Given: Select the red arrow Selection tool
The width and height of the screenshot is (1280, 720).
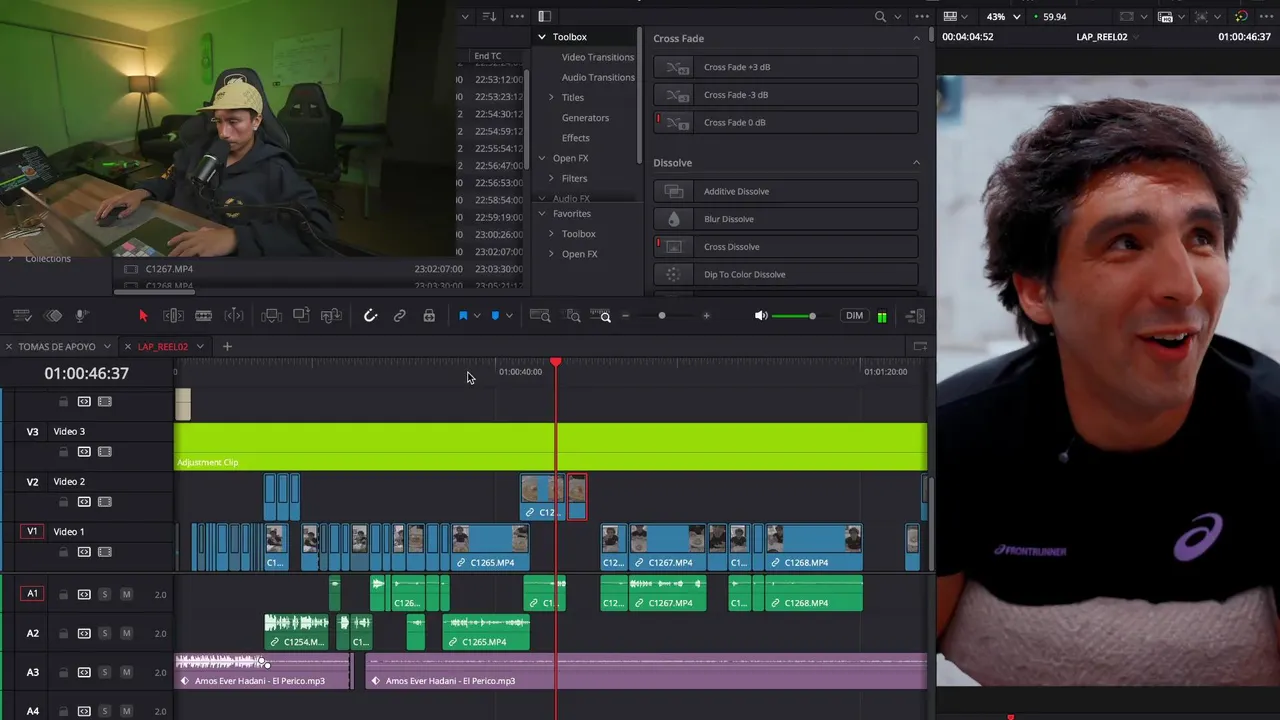Looking at the screenshot, I should (x=143, y=316).
